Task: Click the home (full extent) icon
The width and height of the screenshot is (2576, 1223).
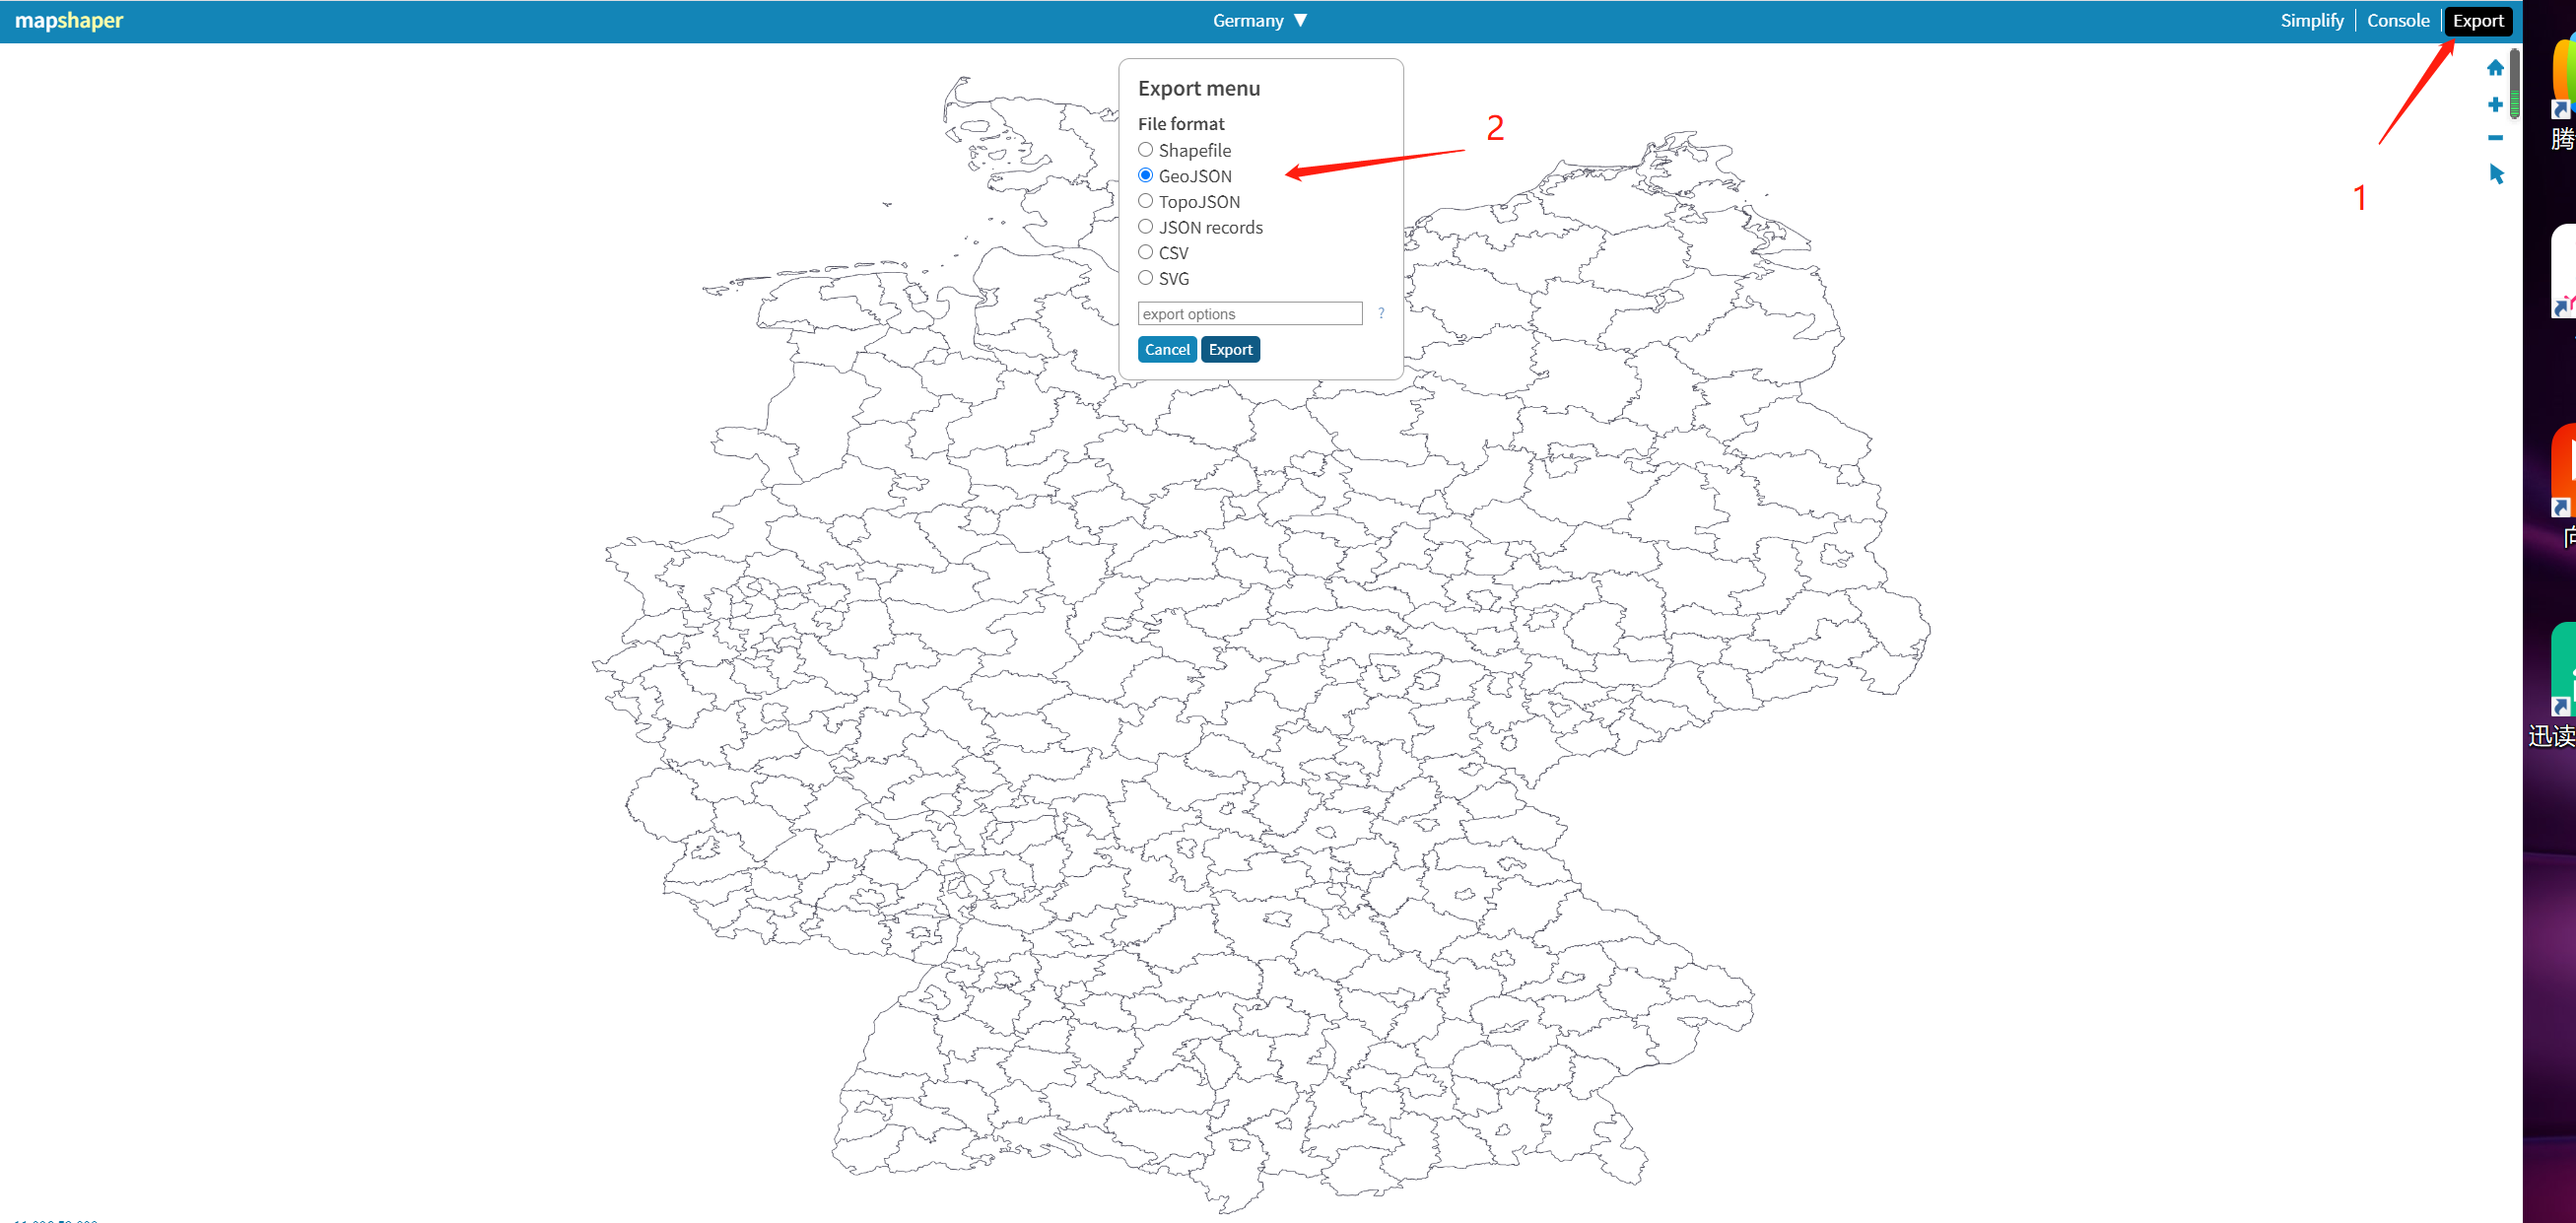Action: (x=2495, y=68)
